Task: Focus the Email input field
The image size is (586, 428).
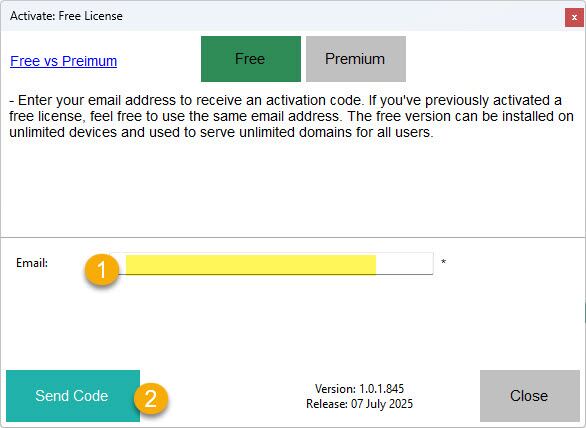Action: coord(272,264)
